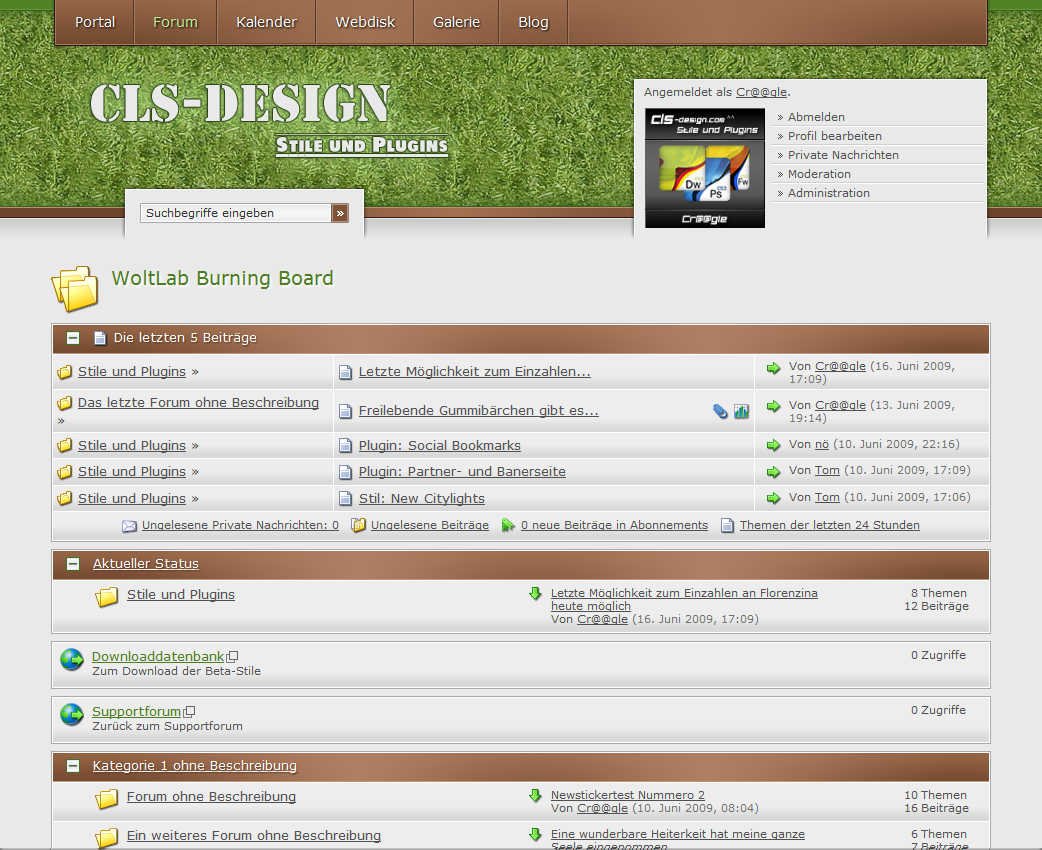Click the search submit arrow button
This screenshot has height=850, width=1042.
tap(340, 213)
